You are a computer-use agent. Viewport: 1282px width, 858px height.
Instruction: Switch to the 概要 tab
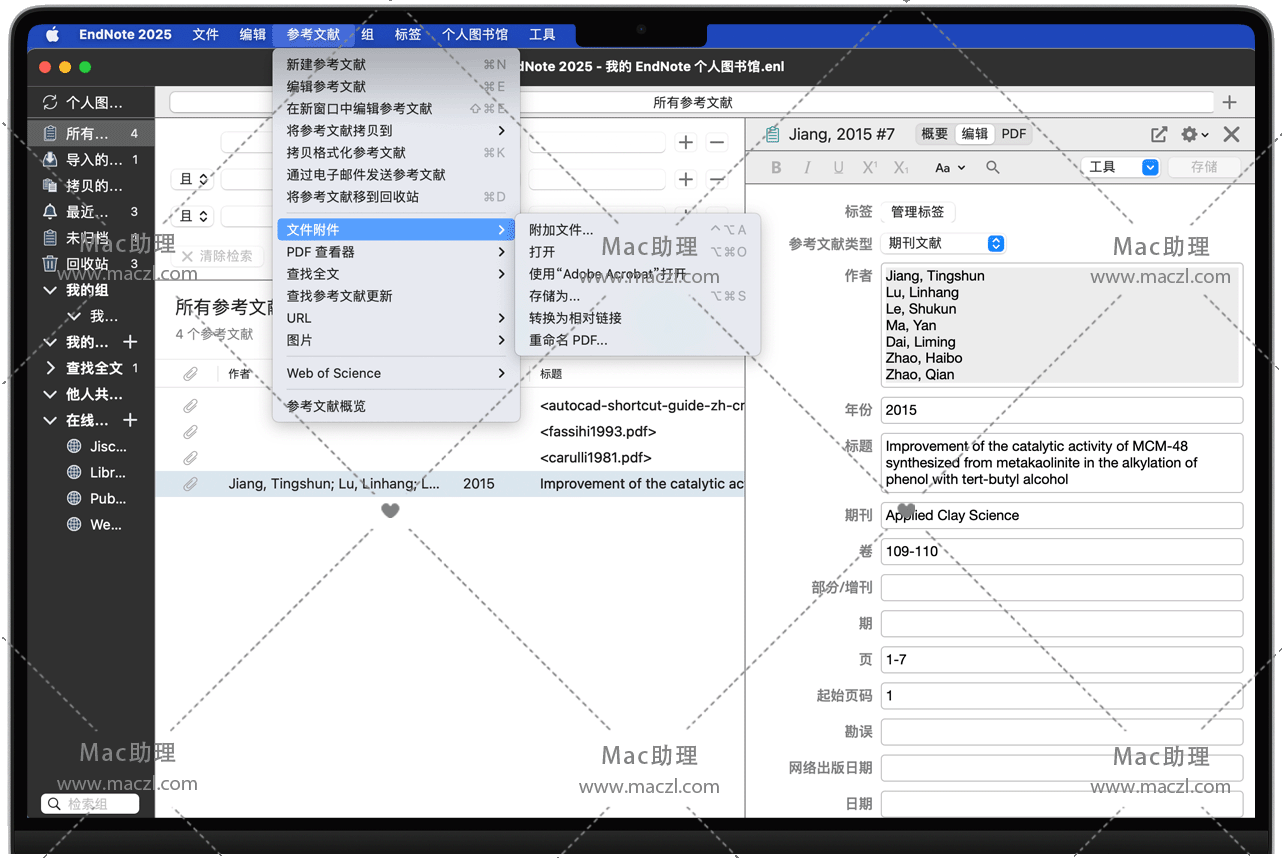point(934,134)
